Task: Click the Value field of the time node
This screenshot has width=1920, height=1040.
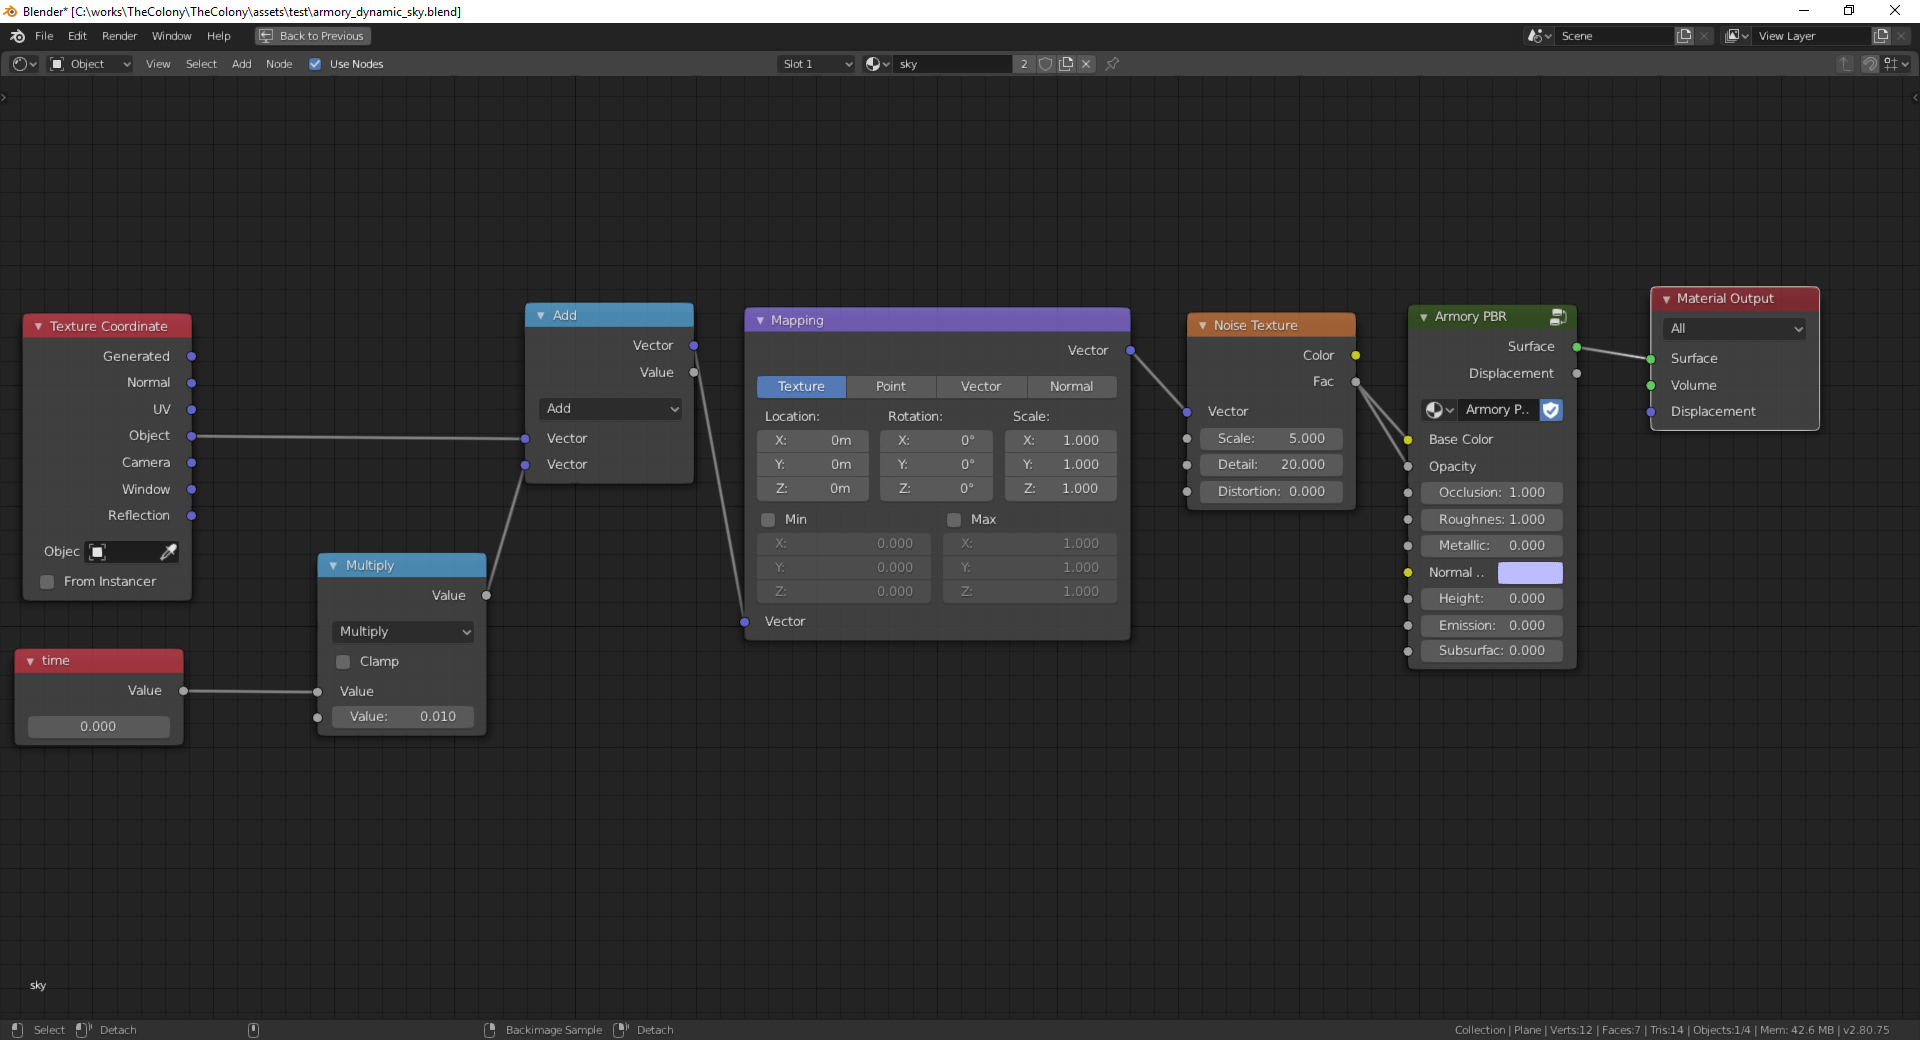Action: (x=98, y=726)
